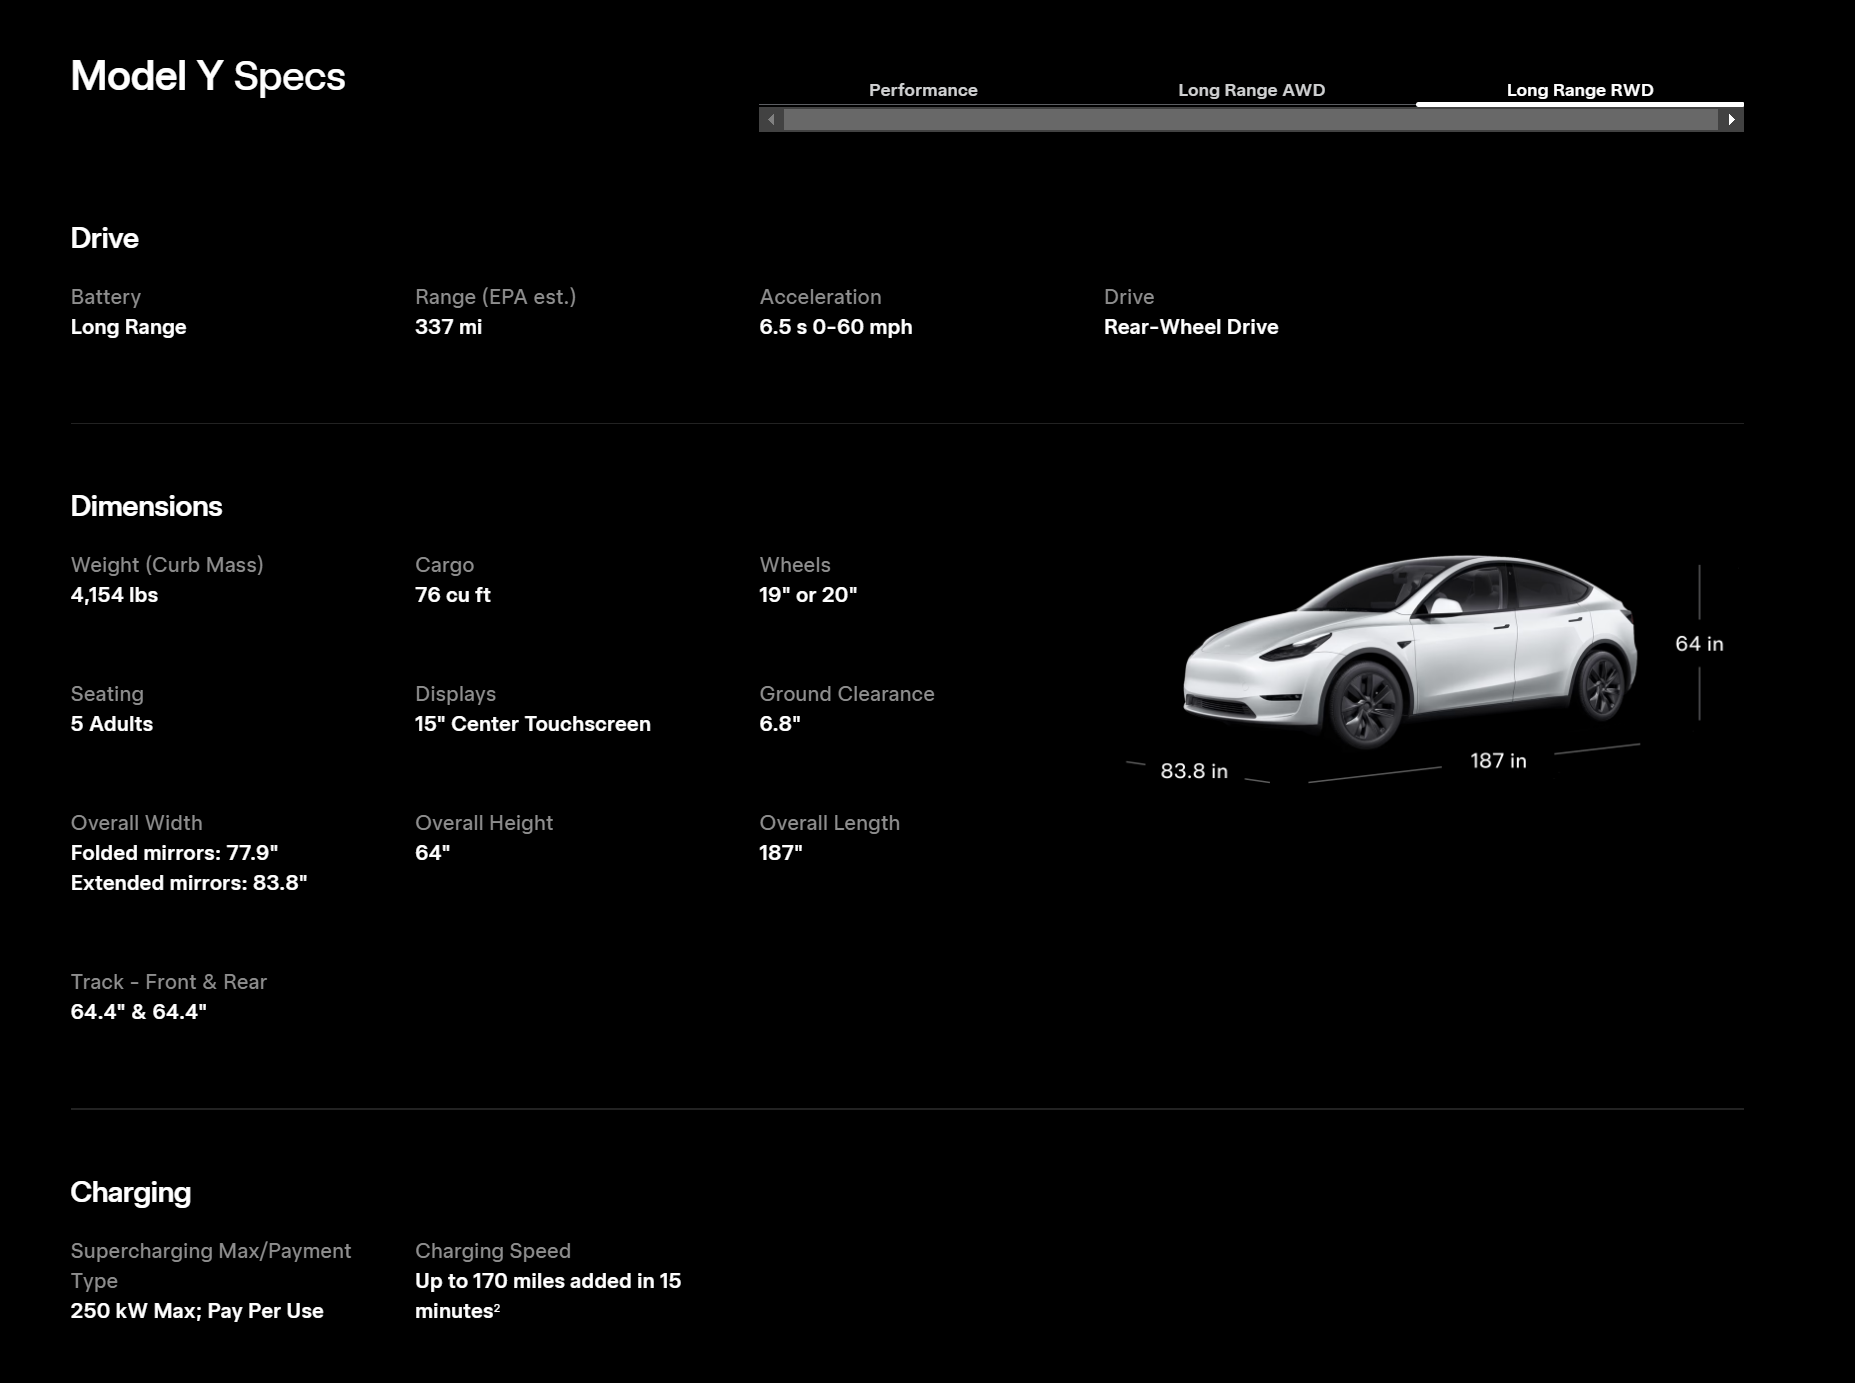Click the Battery value 'Long Range'
The width and height of the screenshot is (1855, 1383).
pyautogui.click(x=128, y=327)
